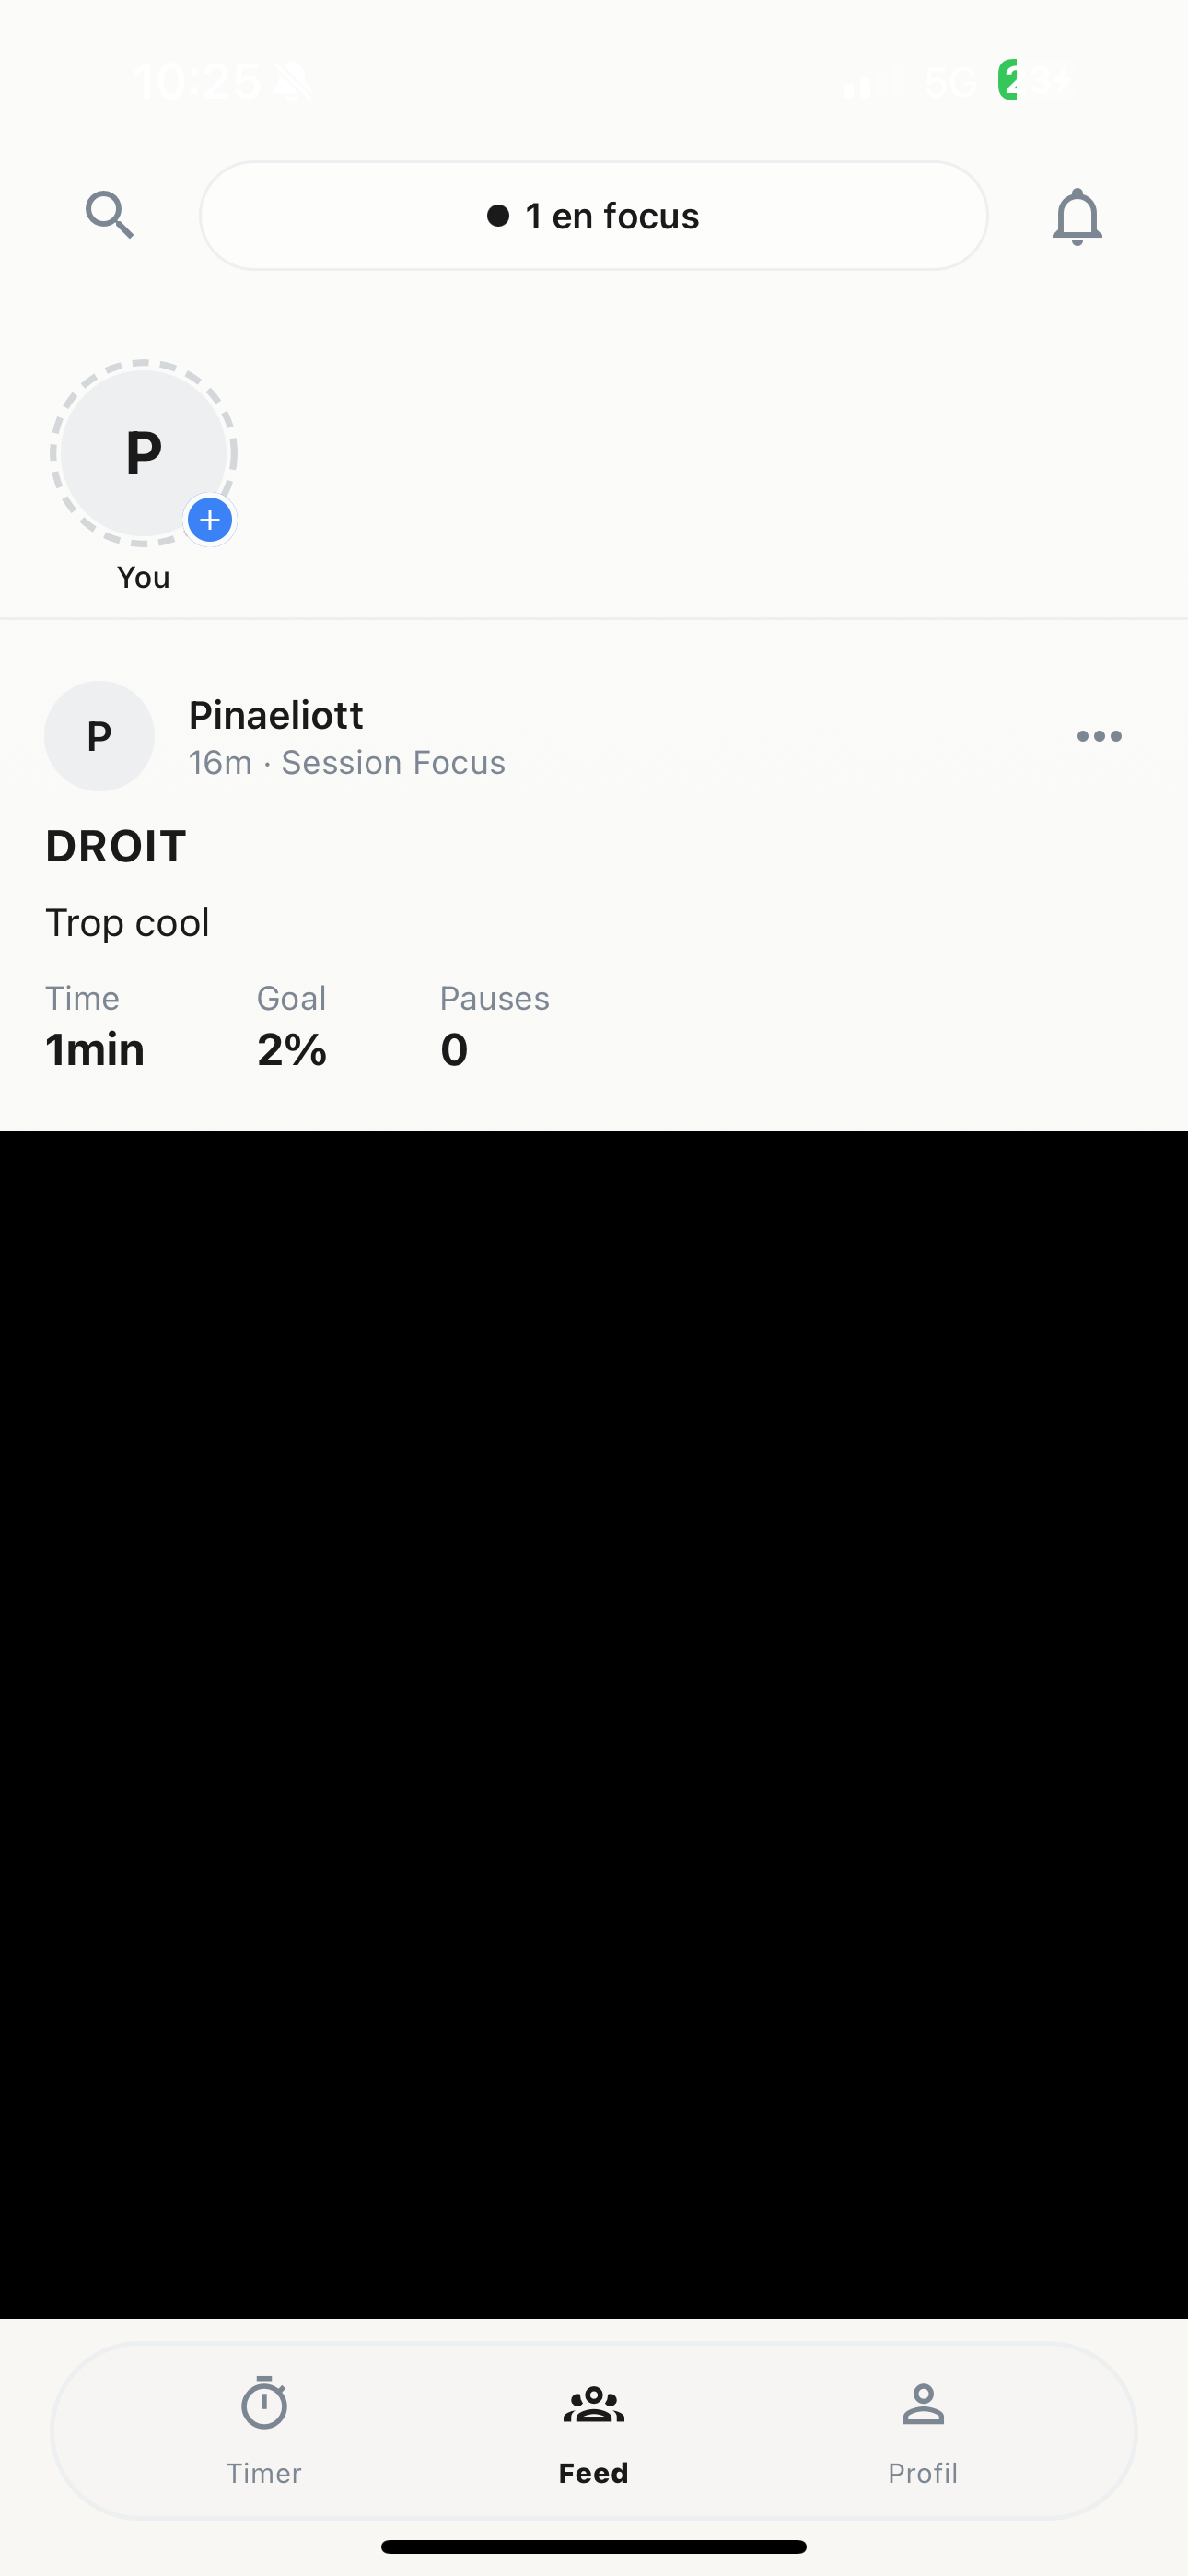Tap the 'You' story label
Viewport: 1188px width, 2576px height.
pos(143,577)
